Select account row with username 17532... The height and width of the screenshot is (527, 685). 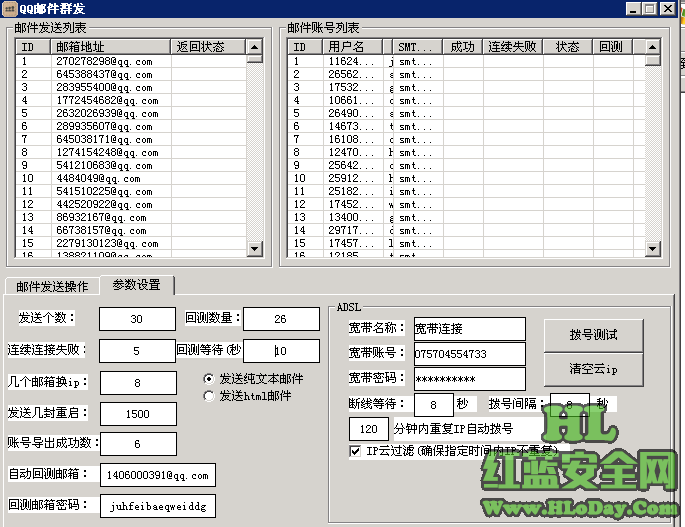tap(466, 87)
